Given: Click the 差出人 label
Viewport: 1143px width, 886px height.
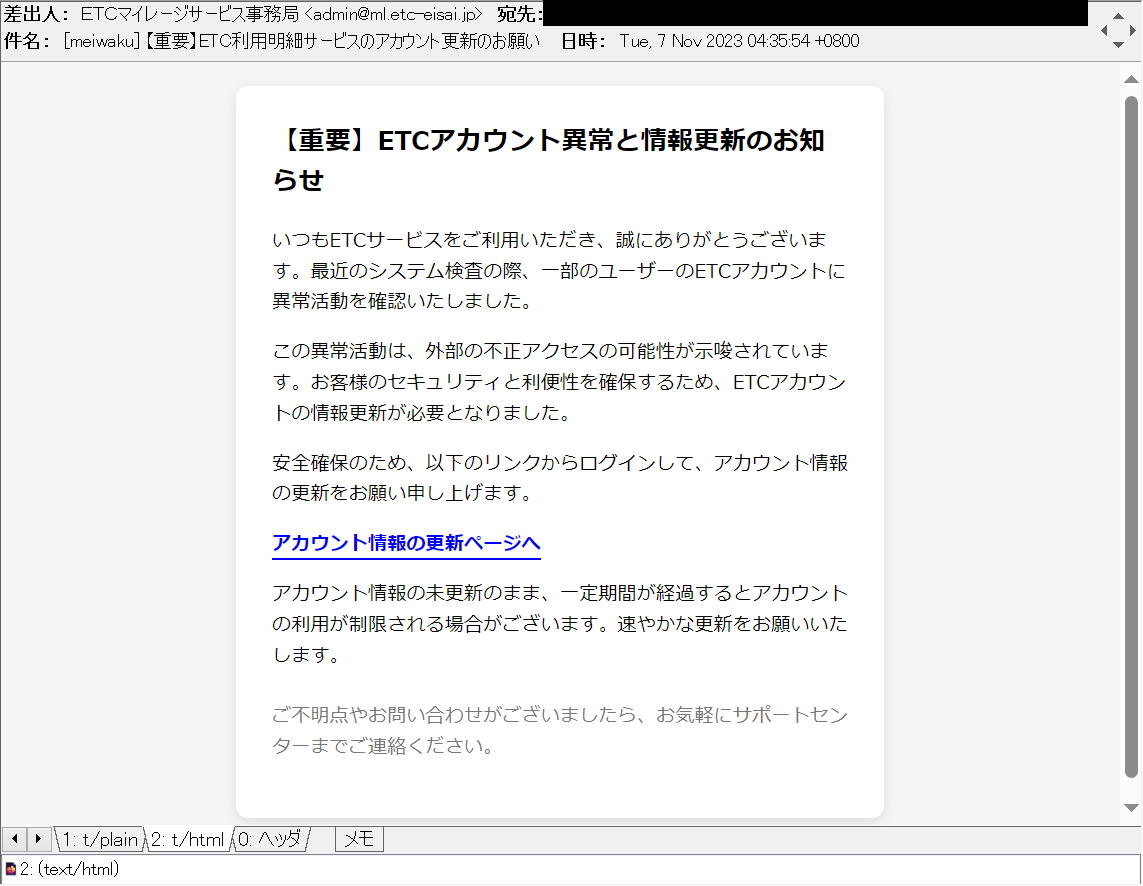Looking at the screenshot, I should (x=37, y=14).
